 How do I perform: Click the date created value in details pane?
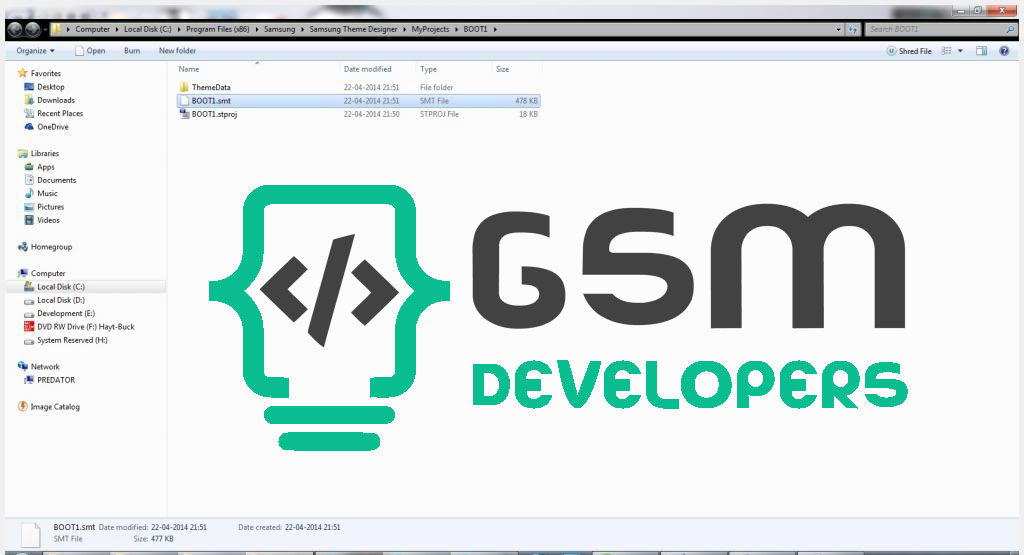(313, 528)
